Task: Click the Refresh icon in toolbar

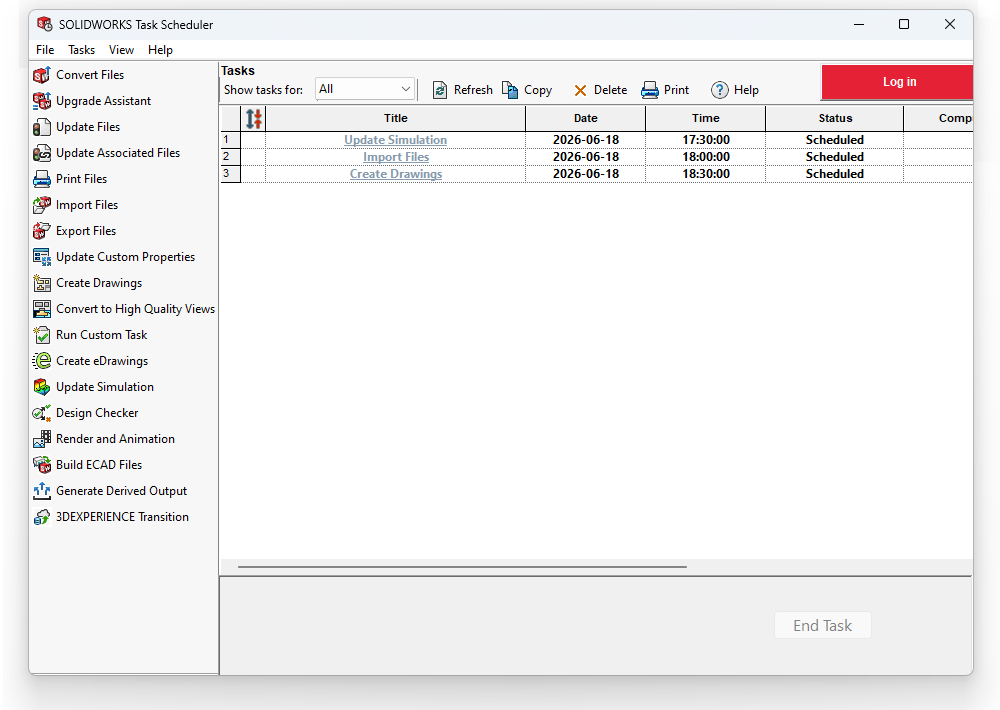Action: click(x=439, y=90)
